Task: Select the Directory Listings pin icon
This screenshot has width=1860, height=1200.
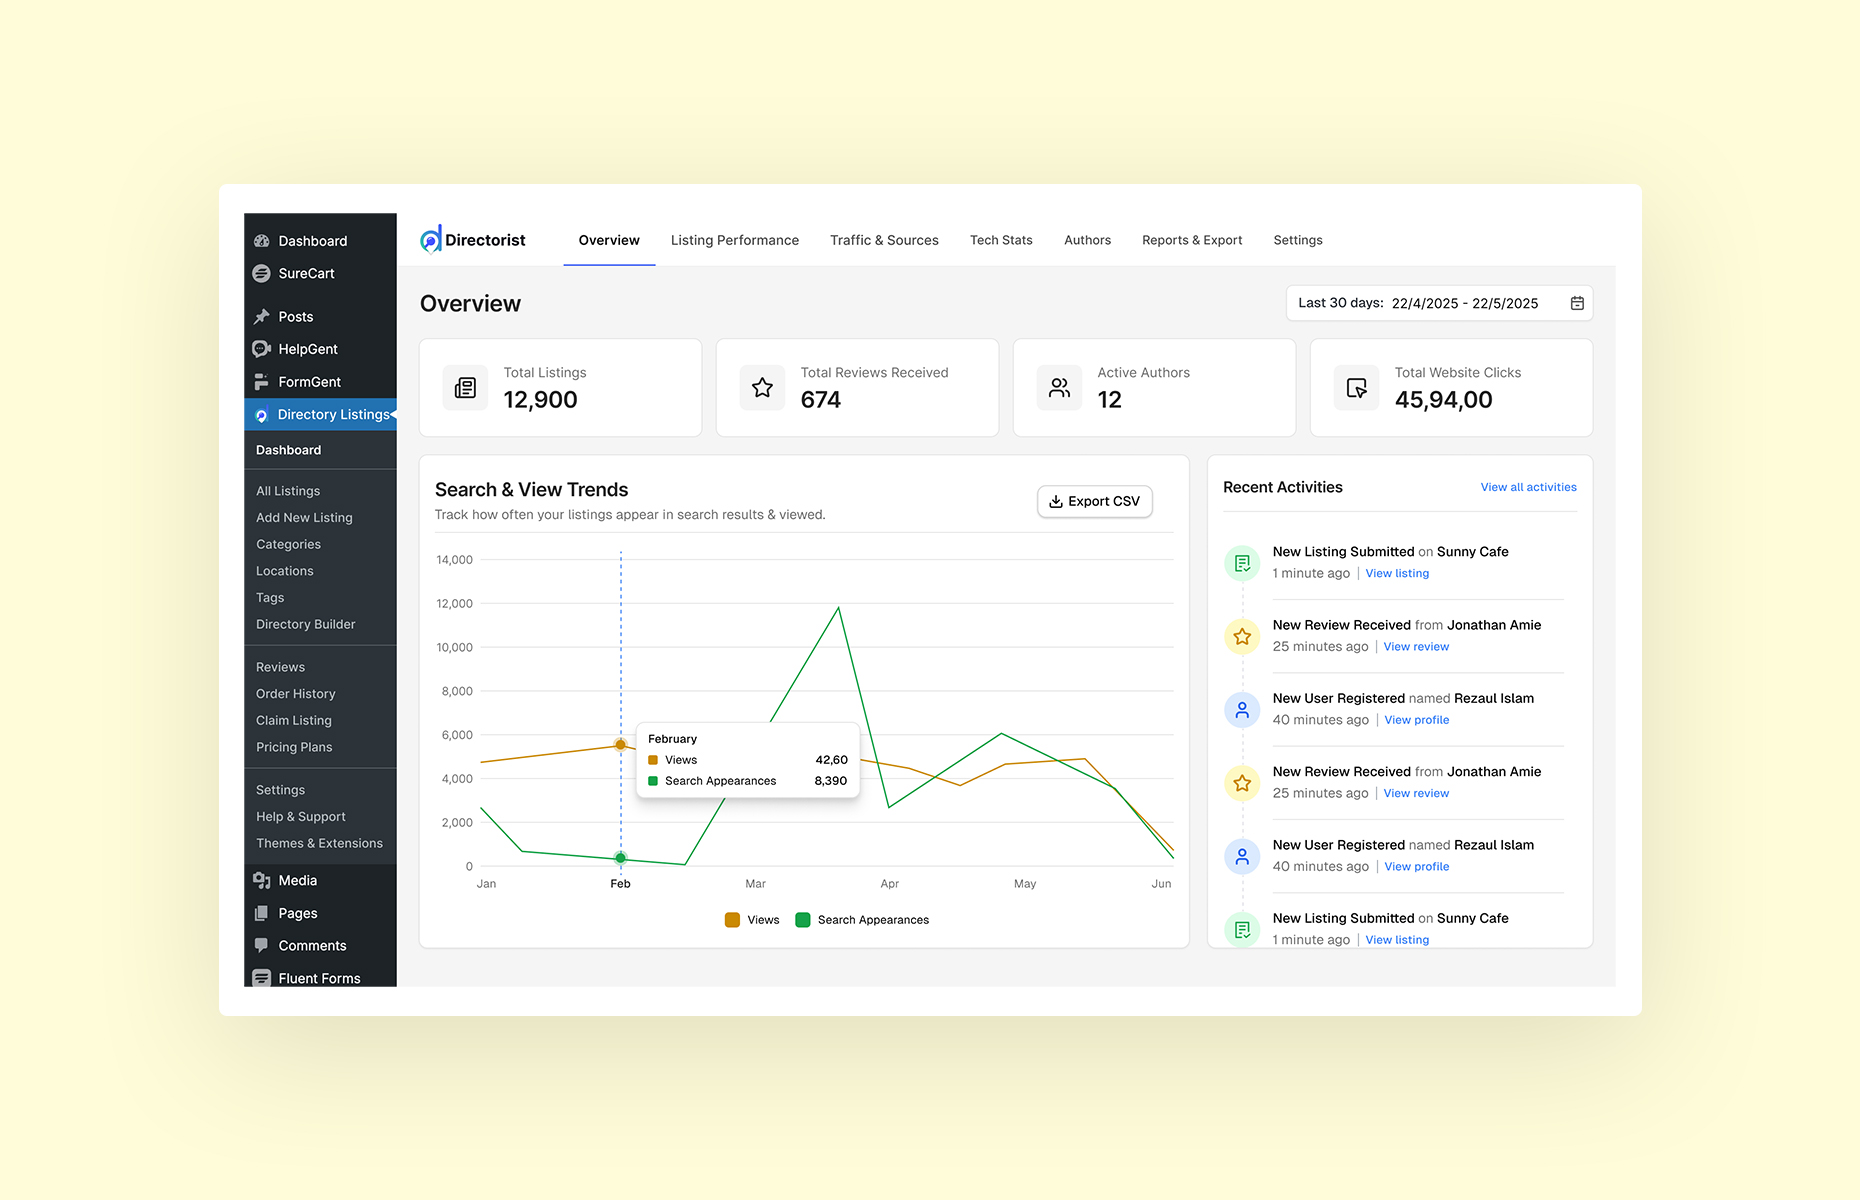Action: (x=262, y=414)
